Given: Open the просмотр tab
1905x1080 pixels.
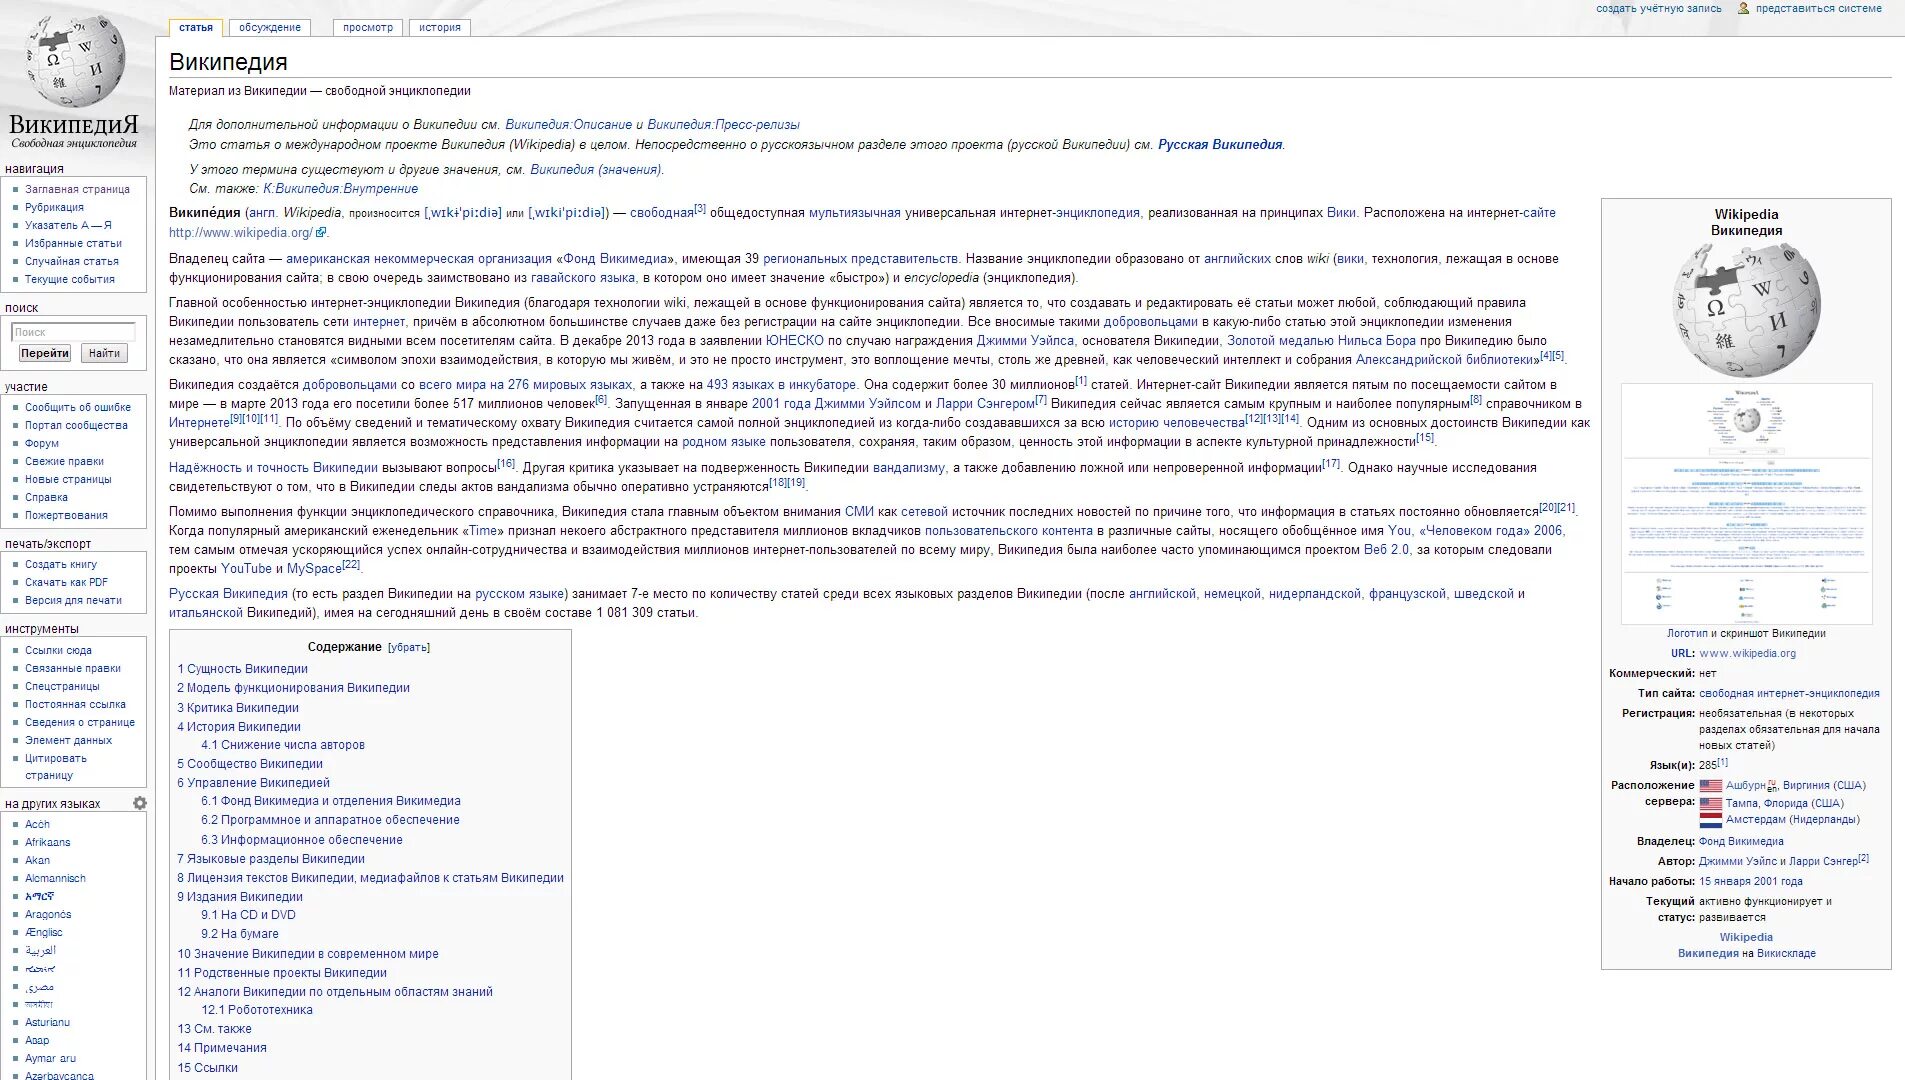Looking at the screenshot, I should point(368,28).
